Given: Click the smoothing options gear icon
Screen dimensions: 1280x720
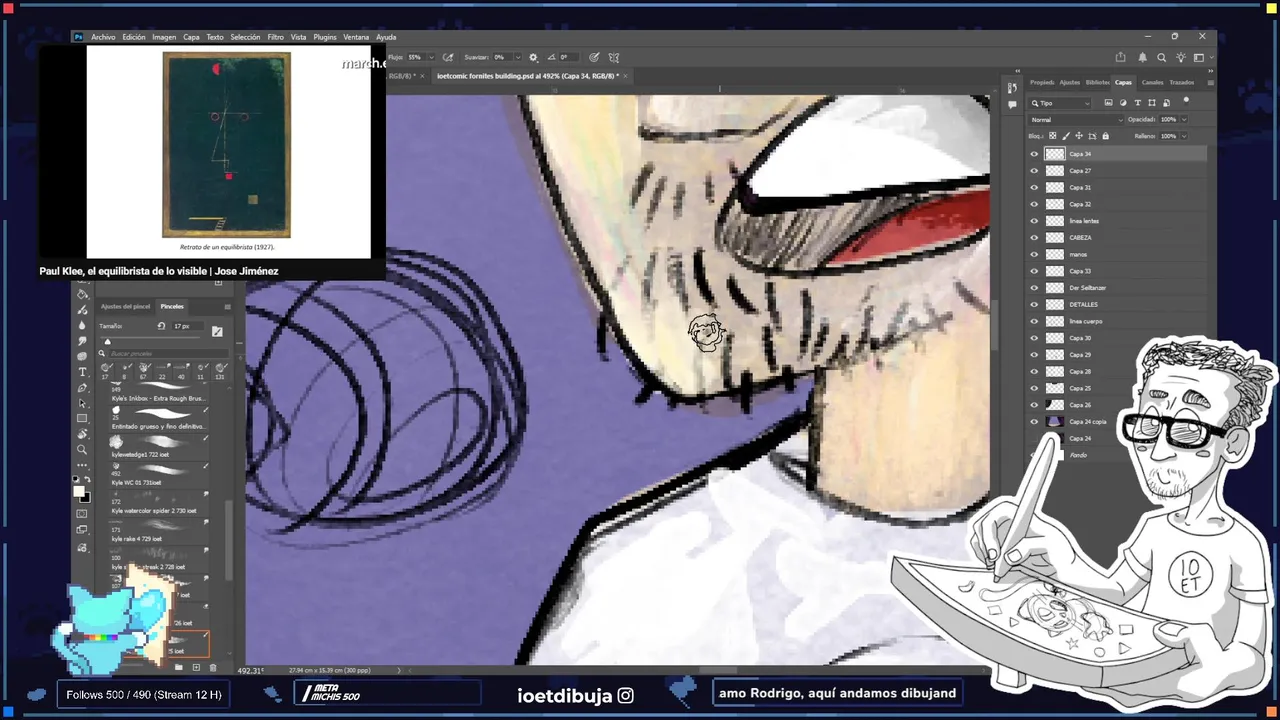Looking at the screenshot, I should click(533, 57).
